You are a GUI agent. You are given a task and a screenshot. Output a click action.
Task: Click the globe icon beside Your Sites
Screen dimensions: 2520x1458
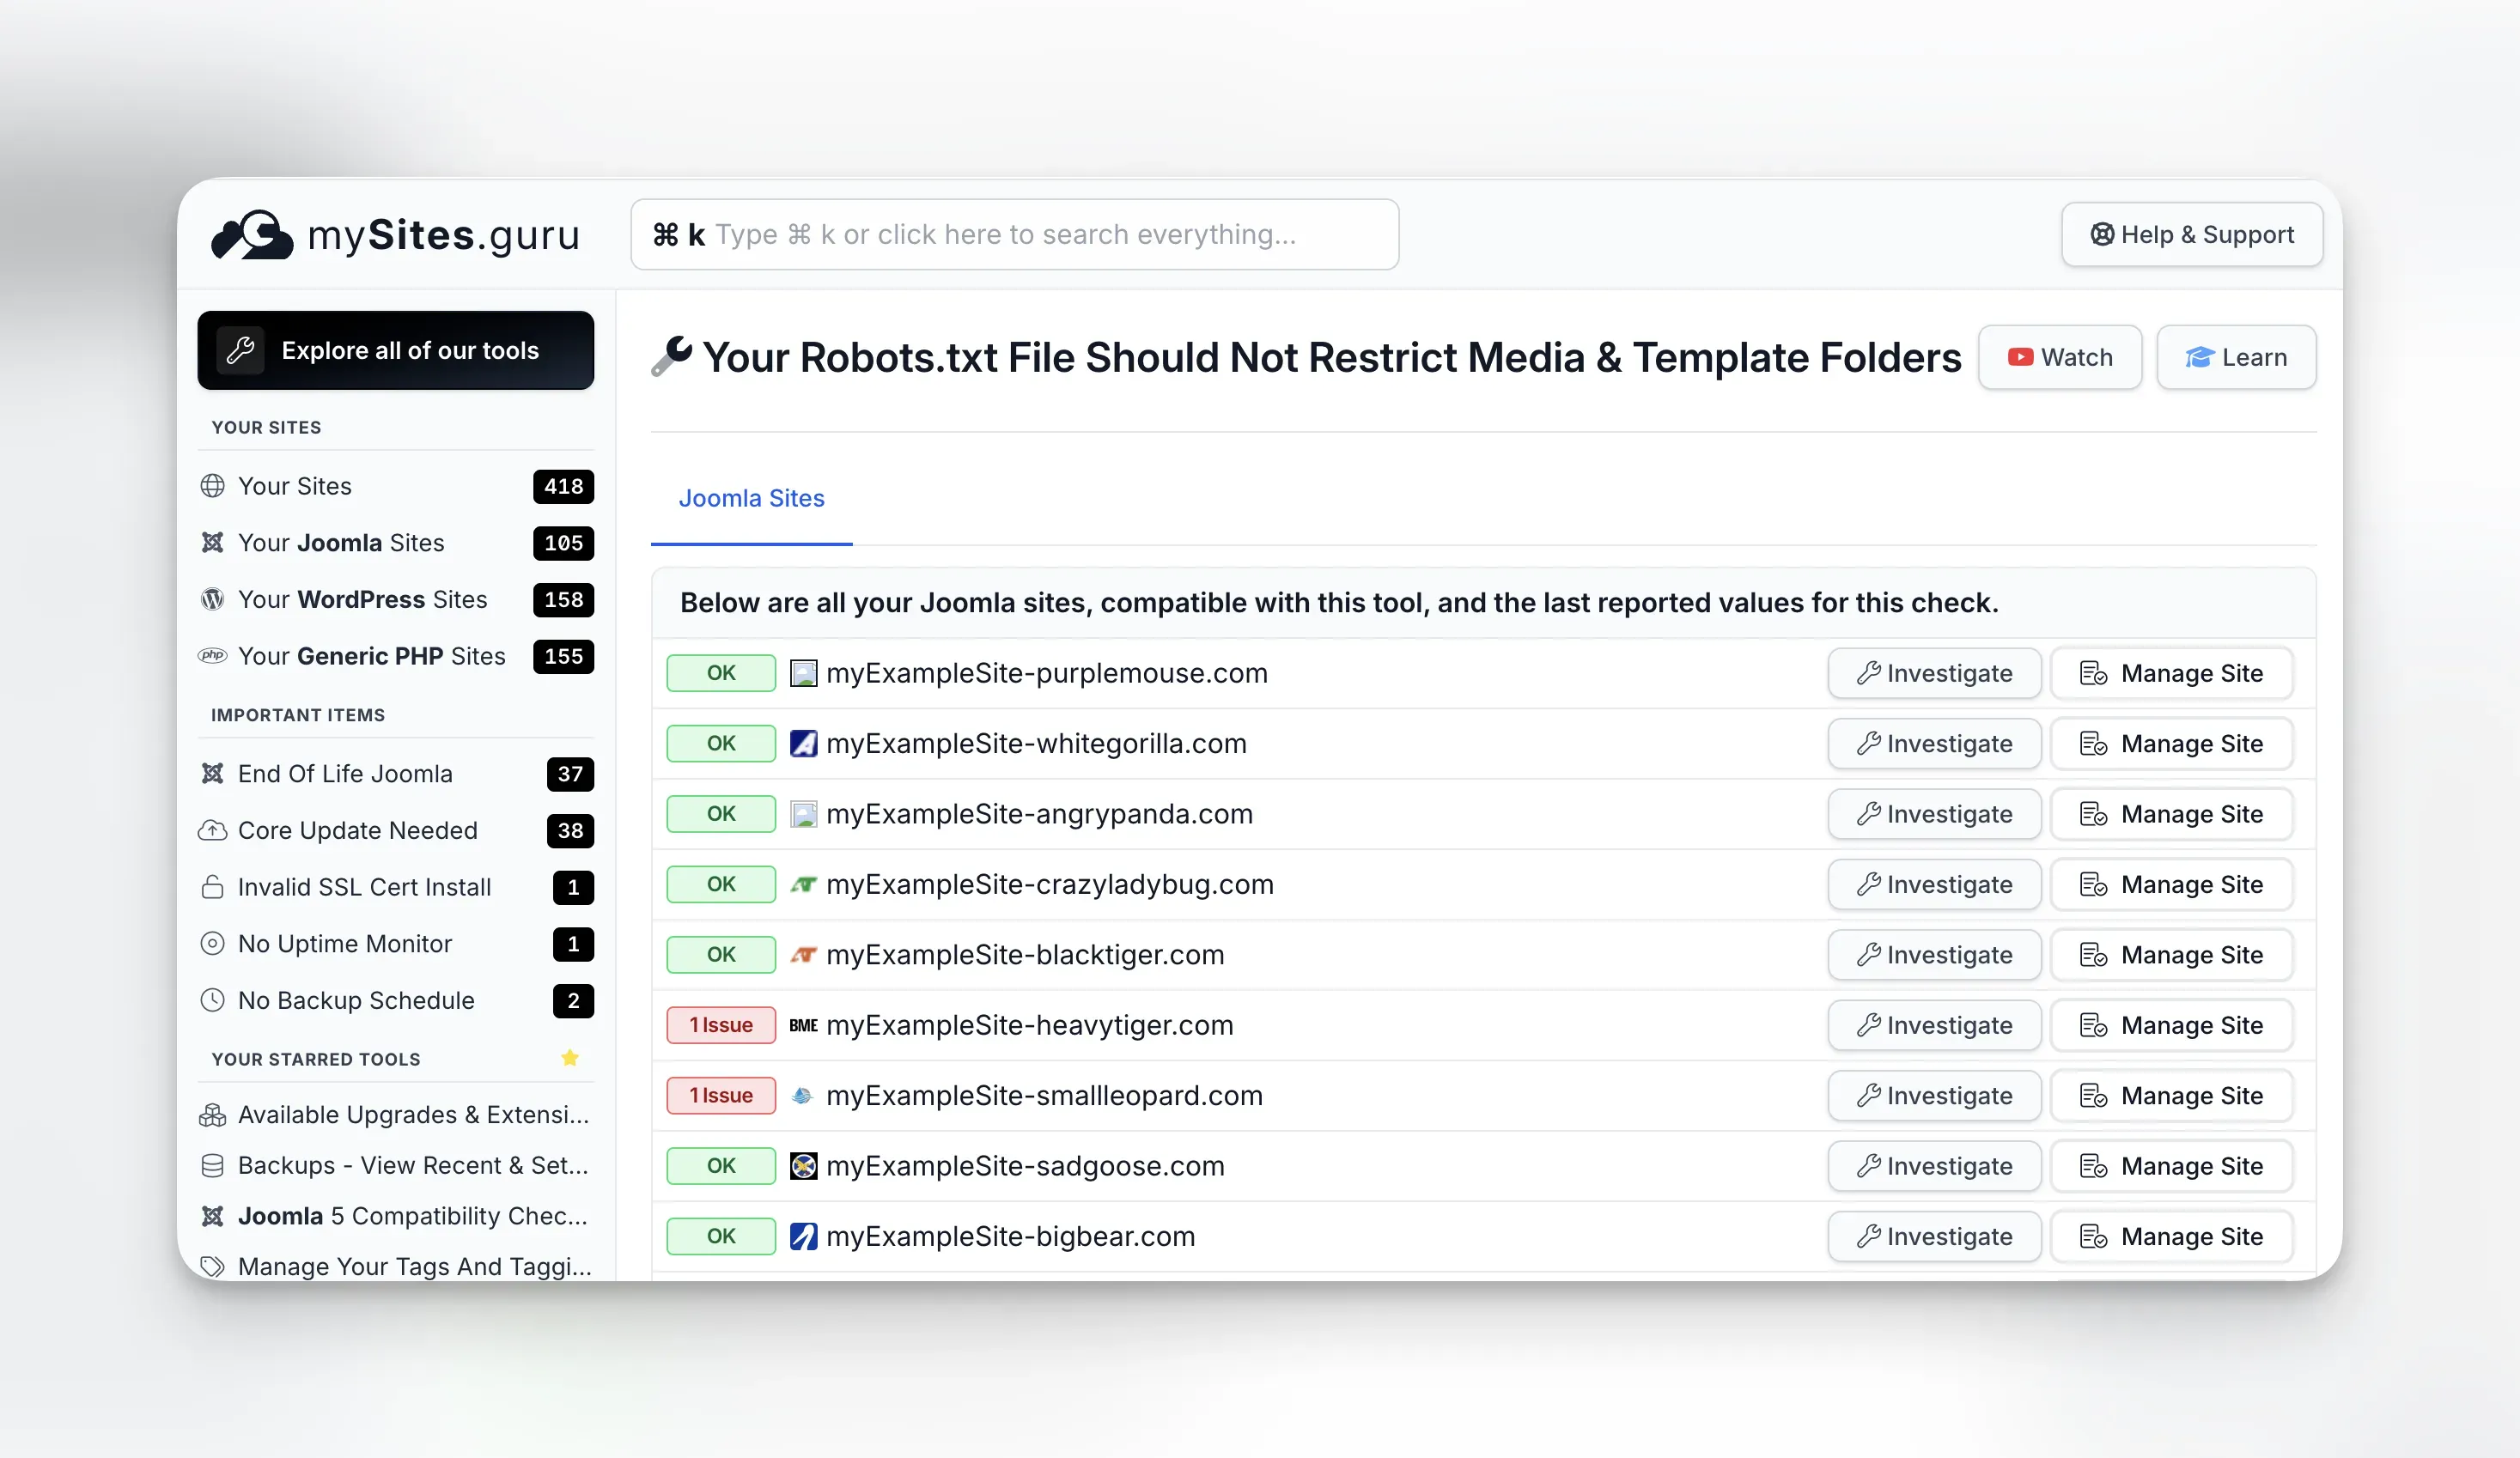tap(212, 486)
